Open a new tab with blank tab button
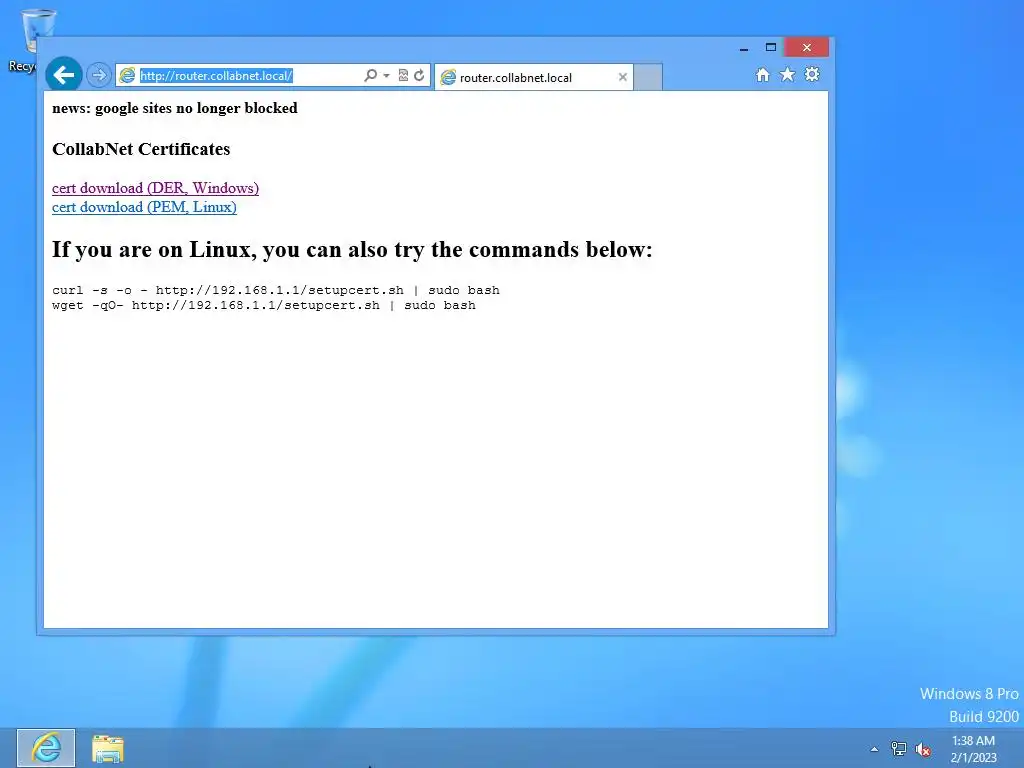 pos(648,77)
